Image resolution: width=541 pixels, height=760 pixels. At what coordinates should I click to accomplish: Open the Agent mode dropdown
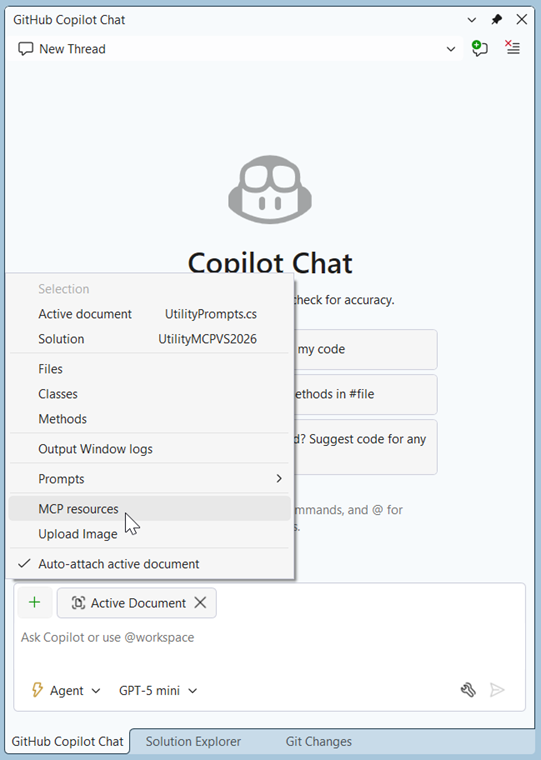[x=66, y=690]
